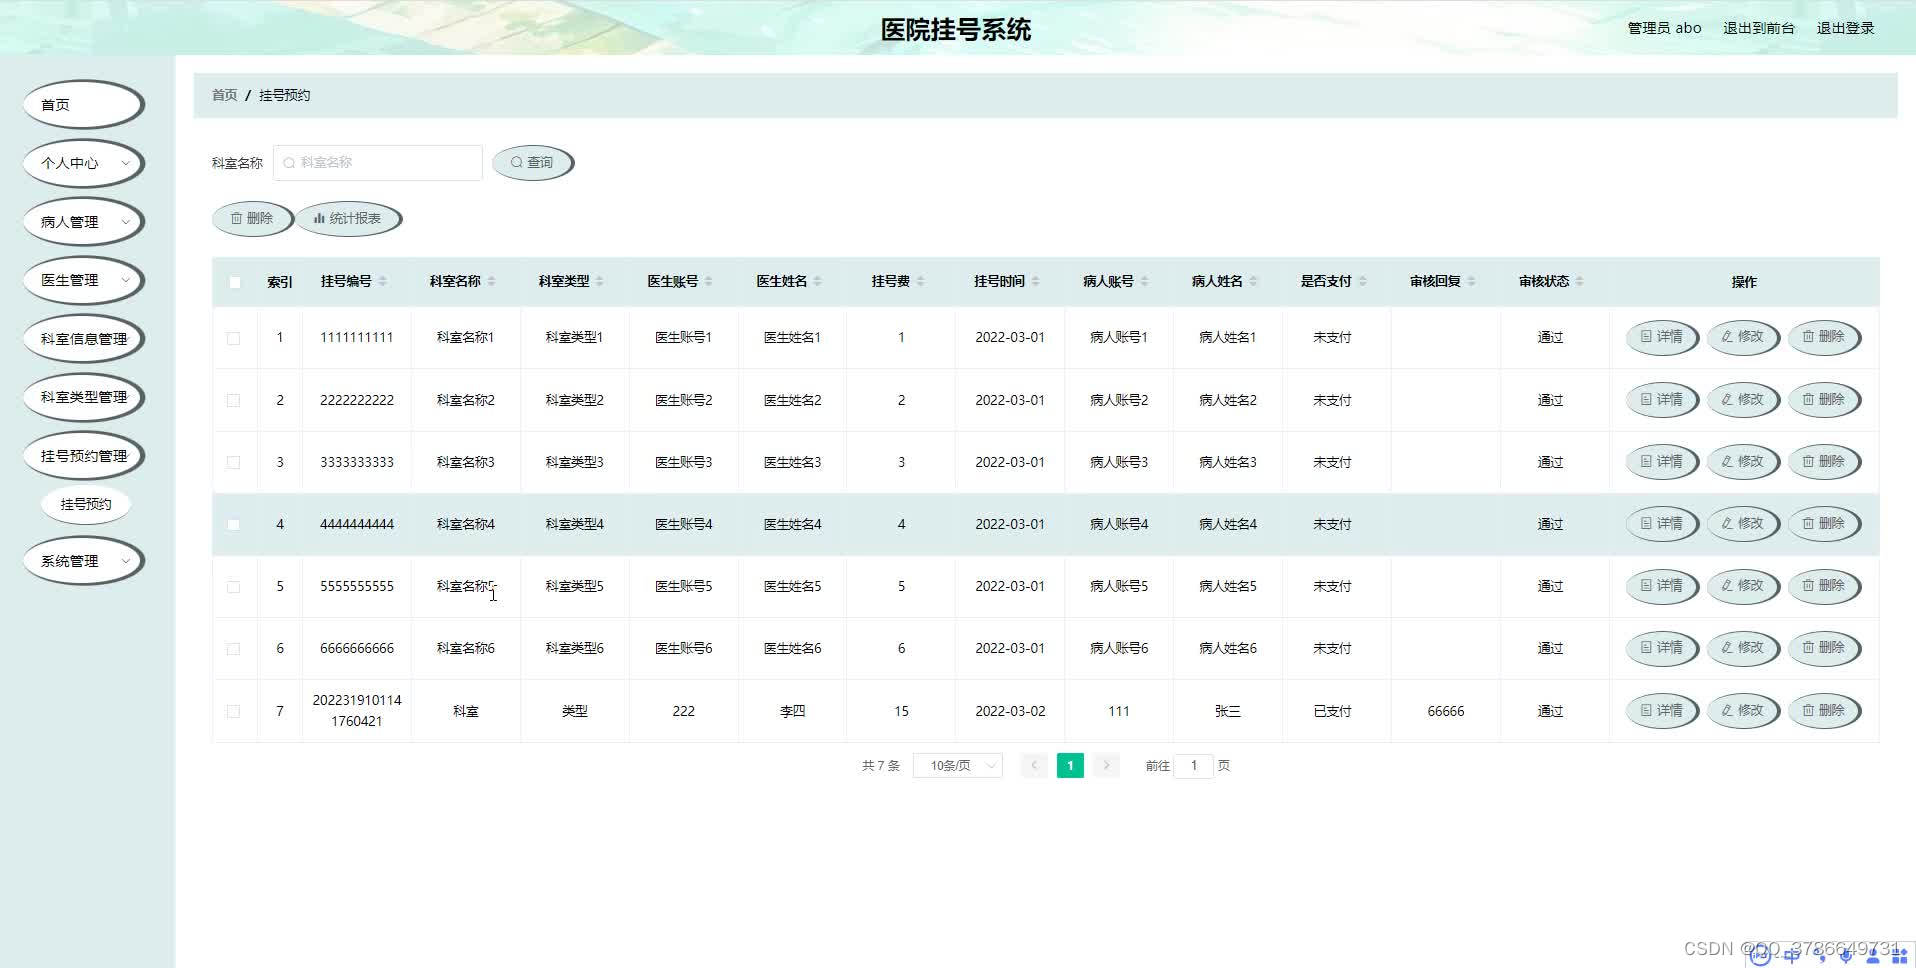Sort by 审核回复 column arrows
The height and width of the screenshot is (968, 1916).
point(1471,282)
